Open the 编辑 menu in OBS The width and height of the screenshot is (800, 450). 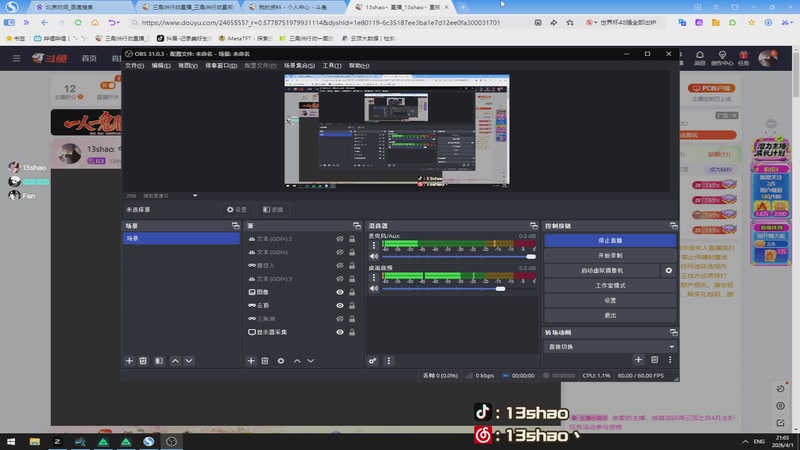click(161, 65)
